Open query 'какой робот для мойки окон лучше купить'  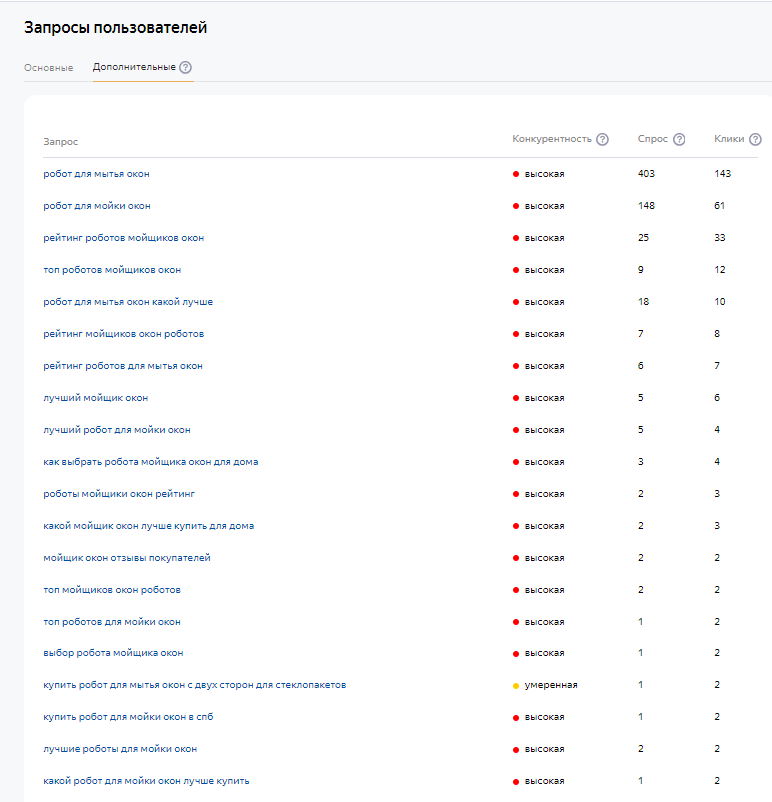[146, 781]
